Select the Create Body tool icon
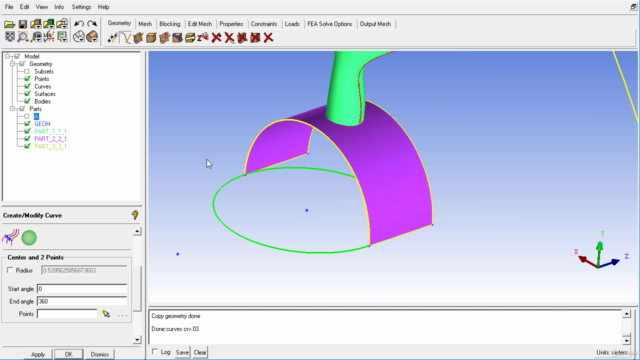Image resolution: width=640 pixels, height=360 pixels. (151, 38)
